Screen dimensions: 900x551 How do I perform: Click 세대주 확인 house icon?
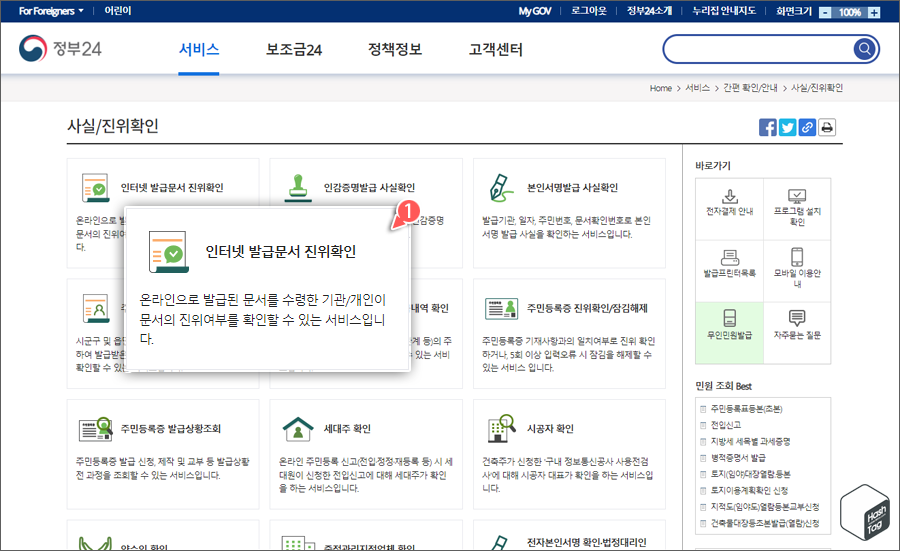click(298, 429)
